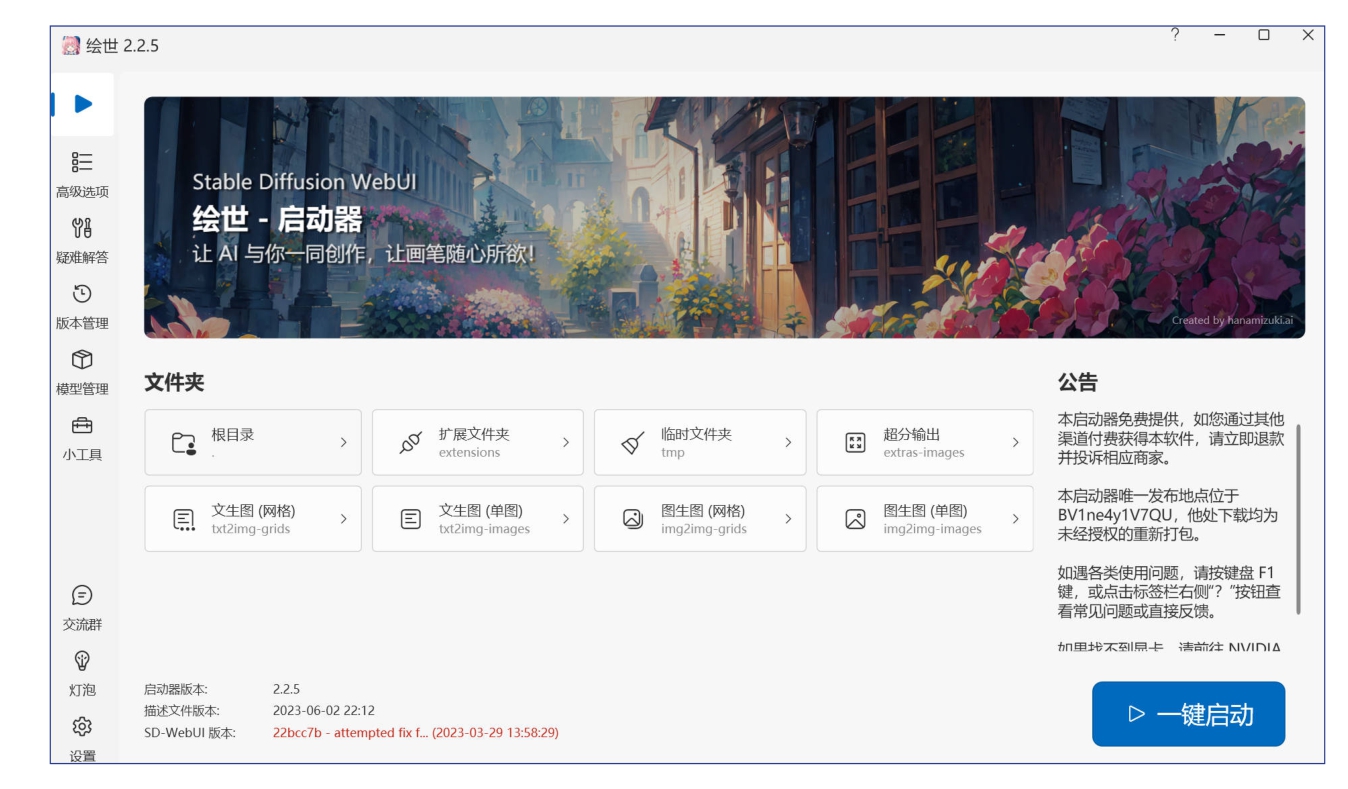Click the 文生图 (单图) document icon
This screenshot has height=789, width=1348.
(x=410, y=518)
